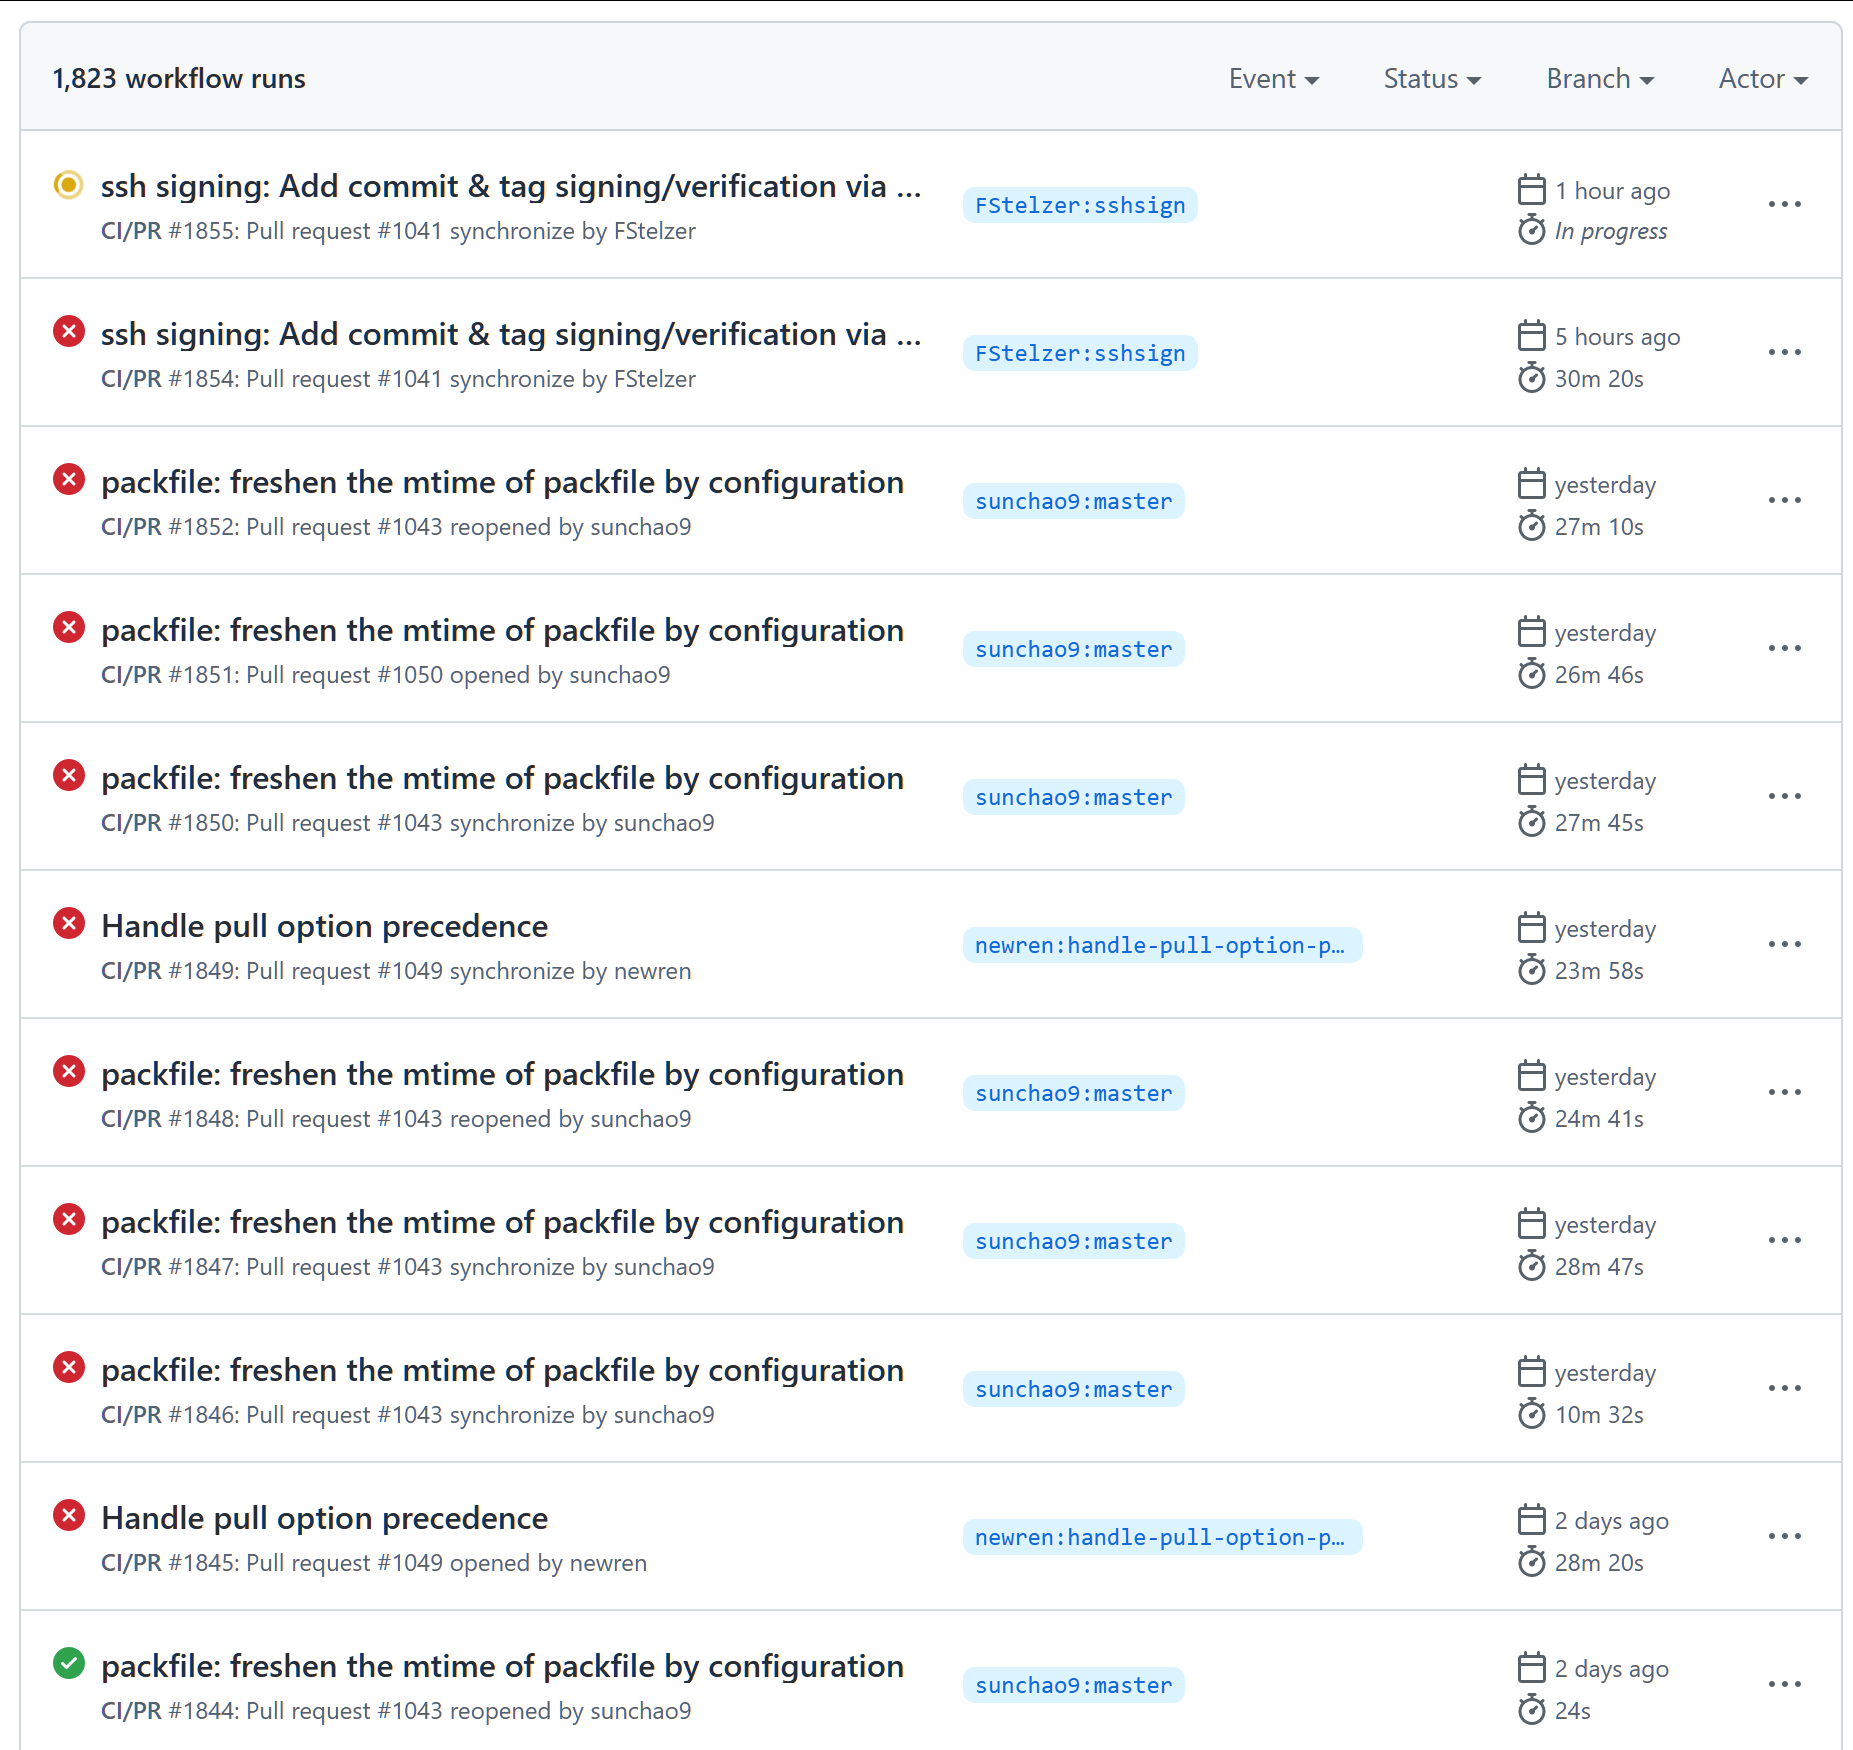Click the sunchao9:master branch label on run #1847
Screen dimensions: 1853x1750
(x=1074, y=1241)
